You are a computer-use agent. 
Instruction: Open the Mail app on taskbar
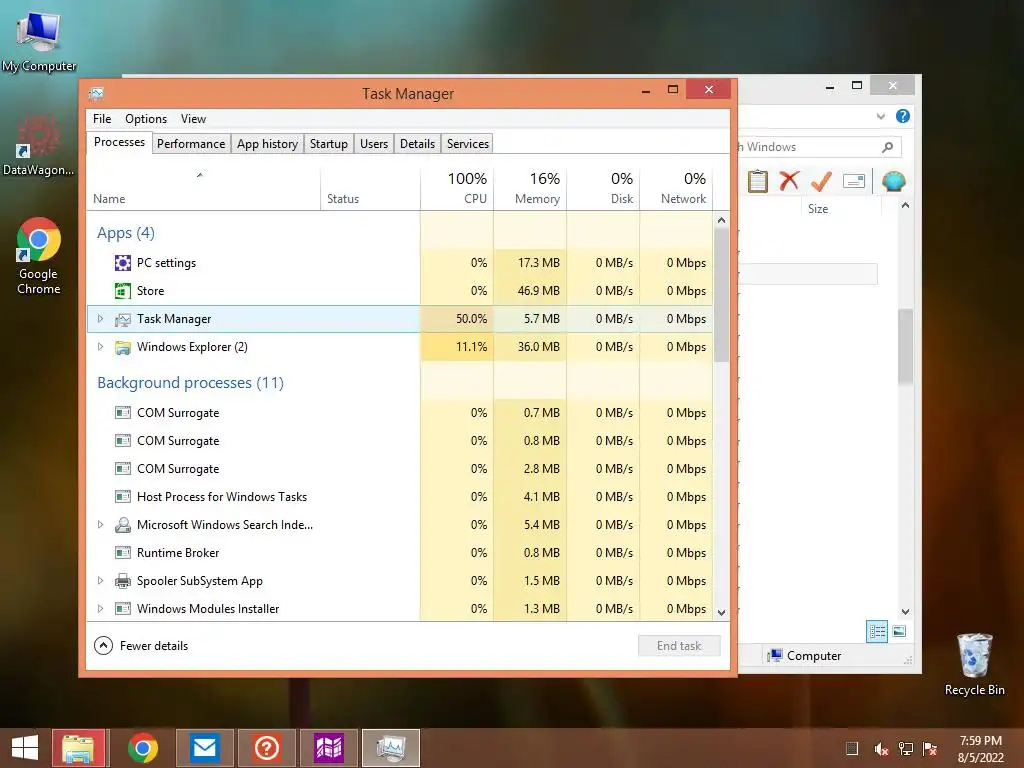(204, 748)
